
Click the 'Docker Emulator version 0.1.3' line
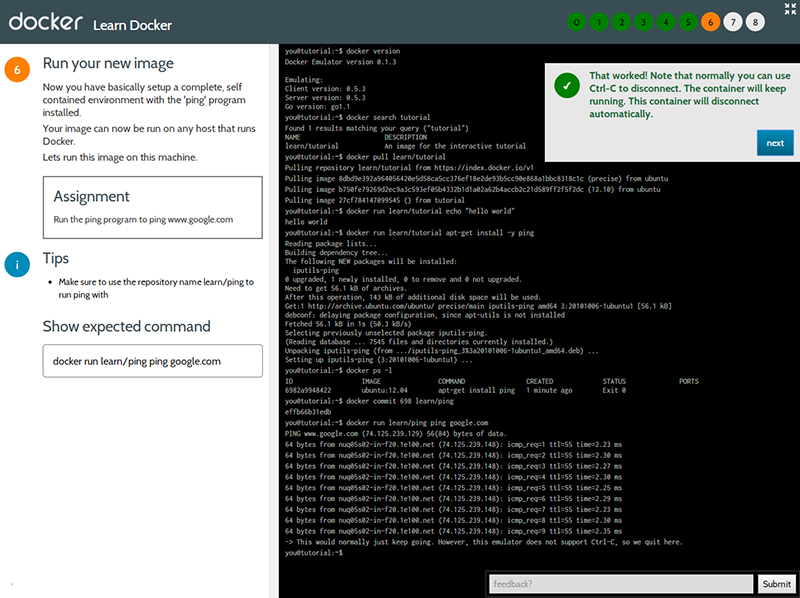(340, 62)
